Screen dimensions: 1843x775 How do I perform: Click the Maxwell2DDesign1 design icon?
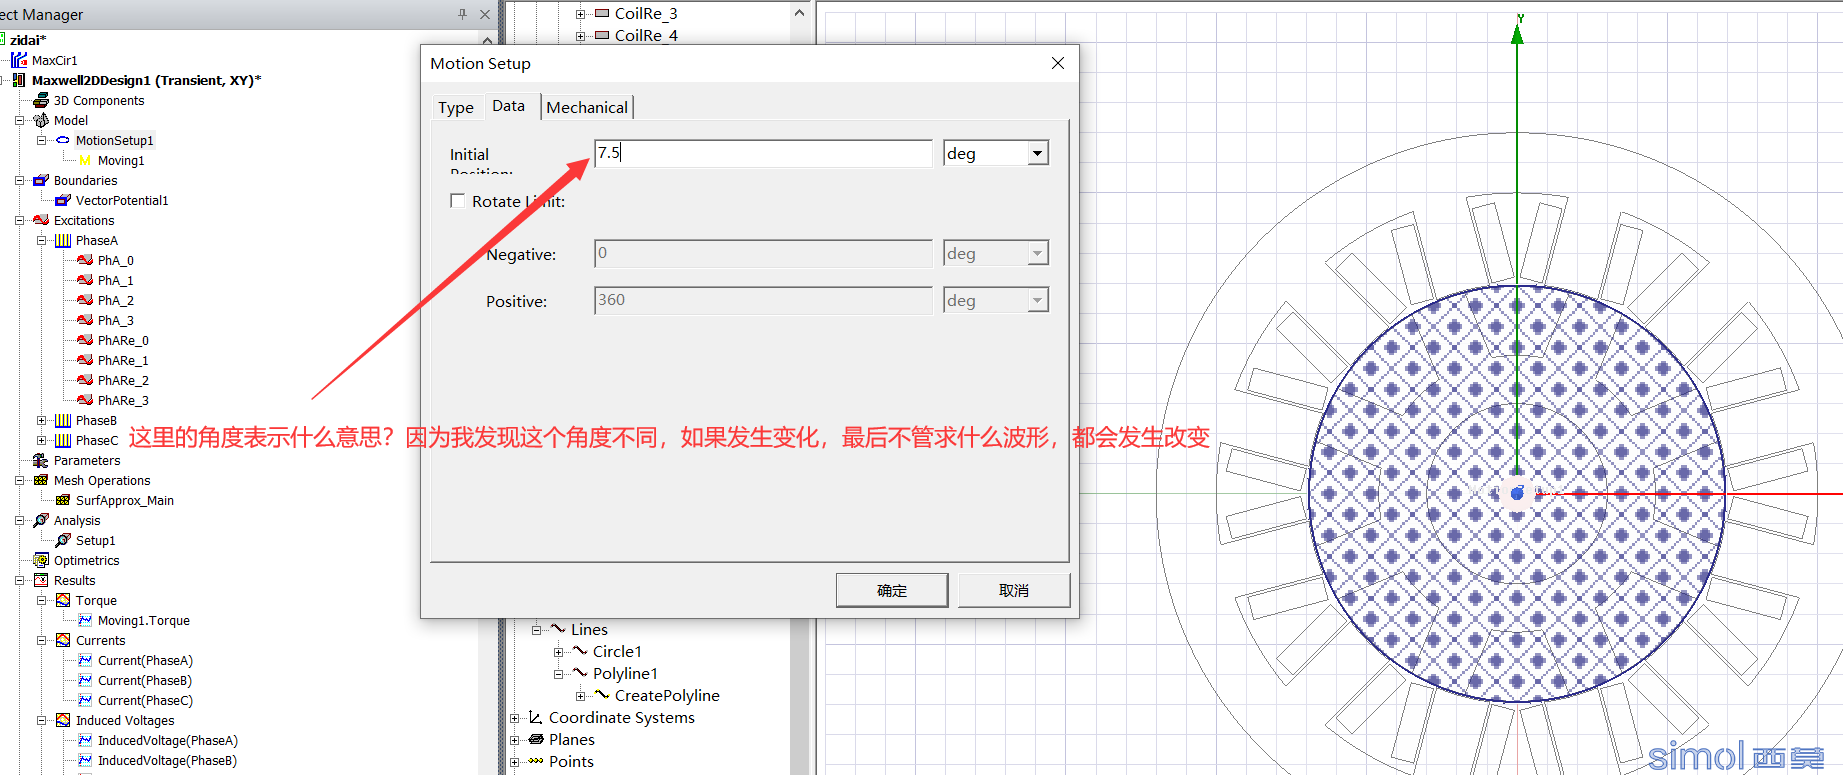19,80
